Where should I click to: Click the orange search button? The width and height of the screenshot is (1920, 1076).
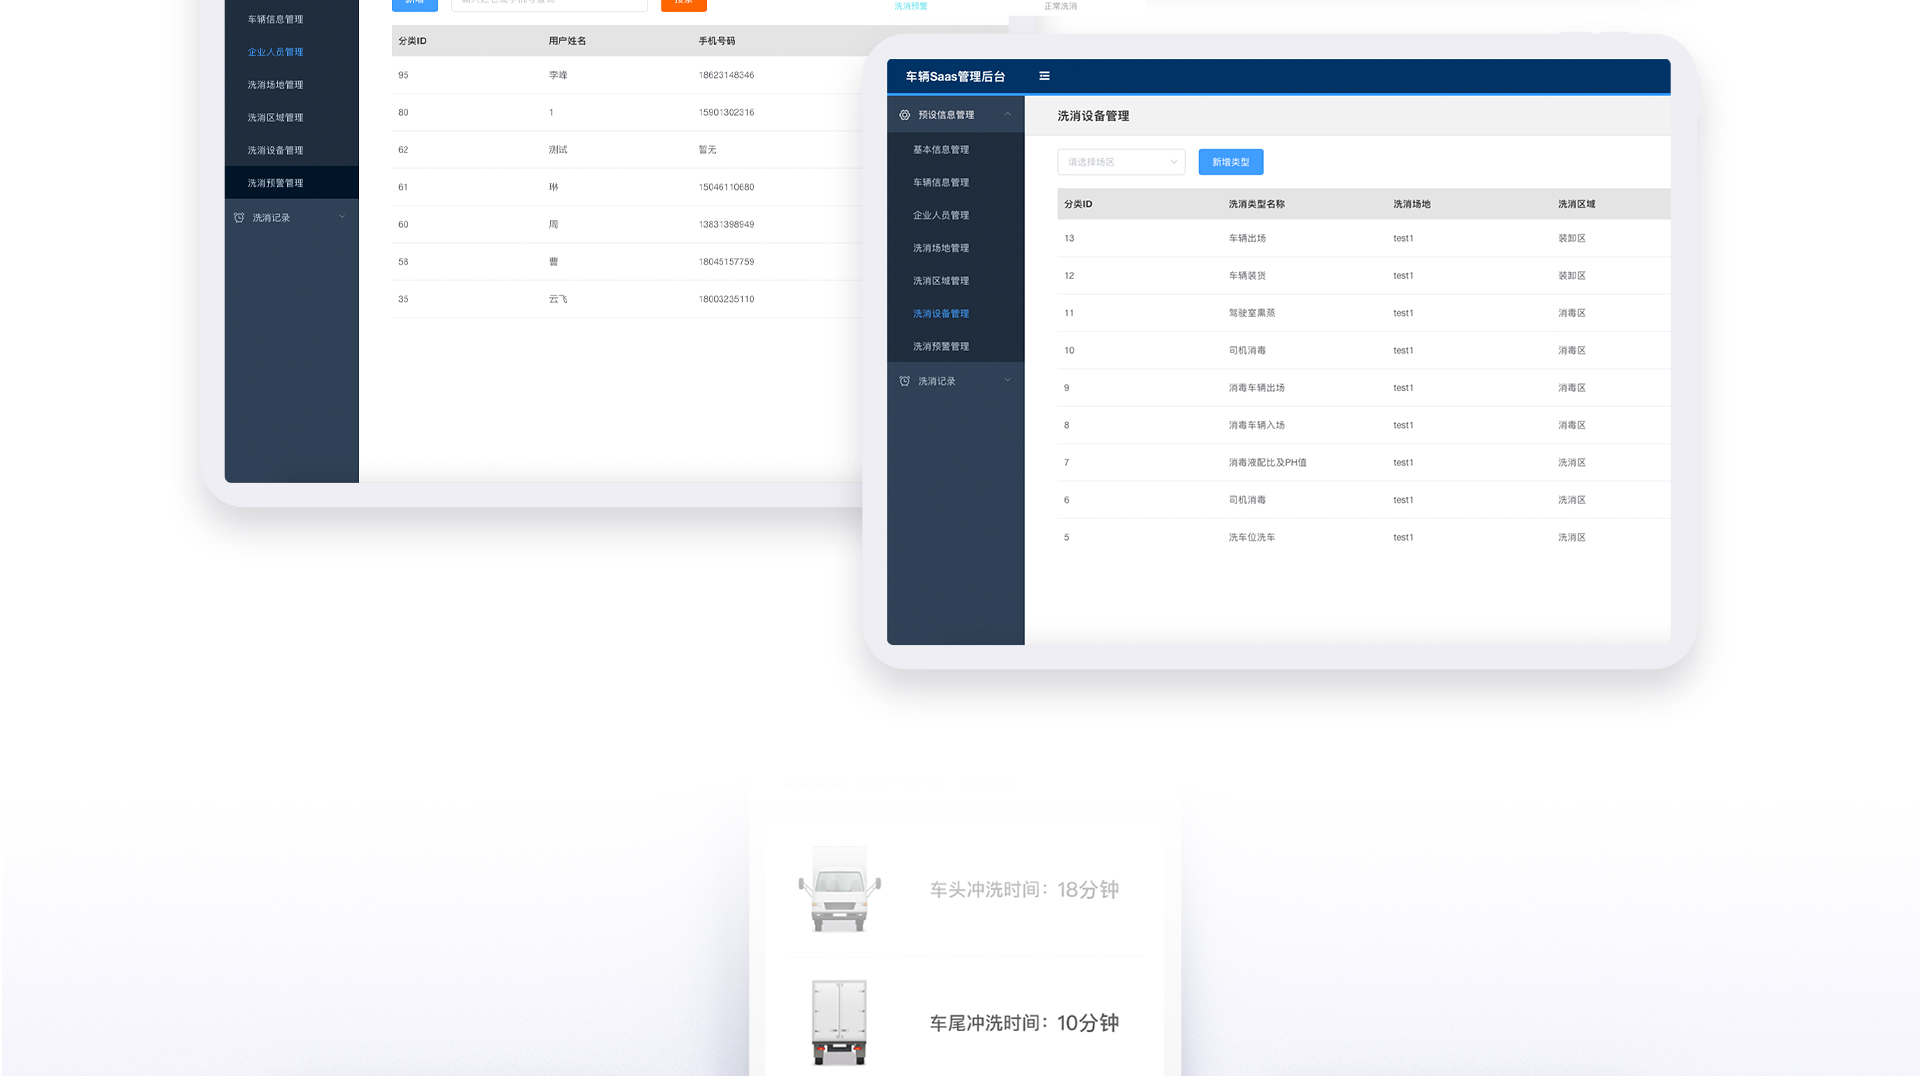click(x=683, y=4)
